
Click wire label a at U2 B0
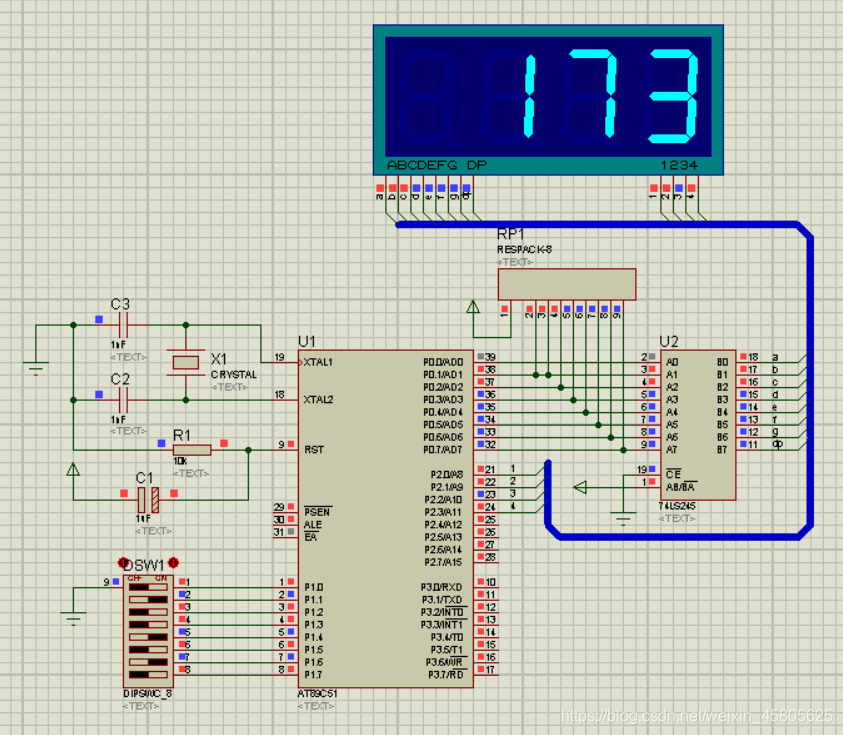(775, 357)
